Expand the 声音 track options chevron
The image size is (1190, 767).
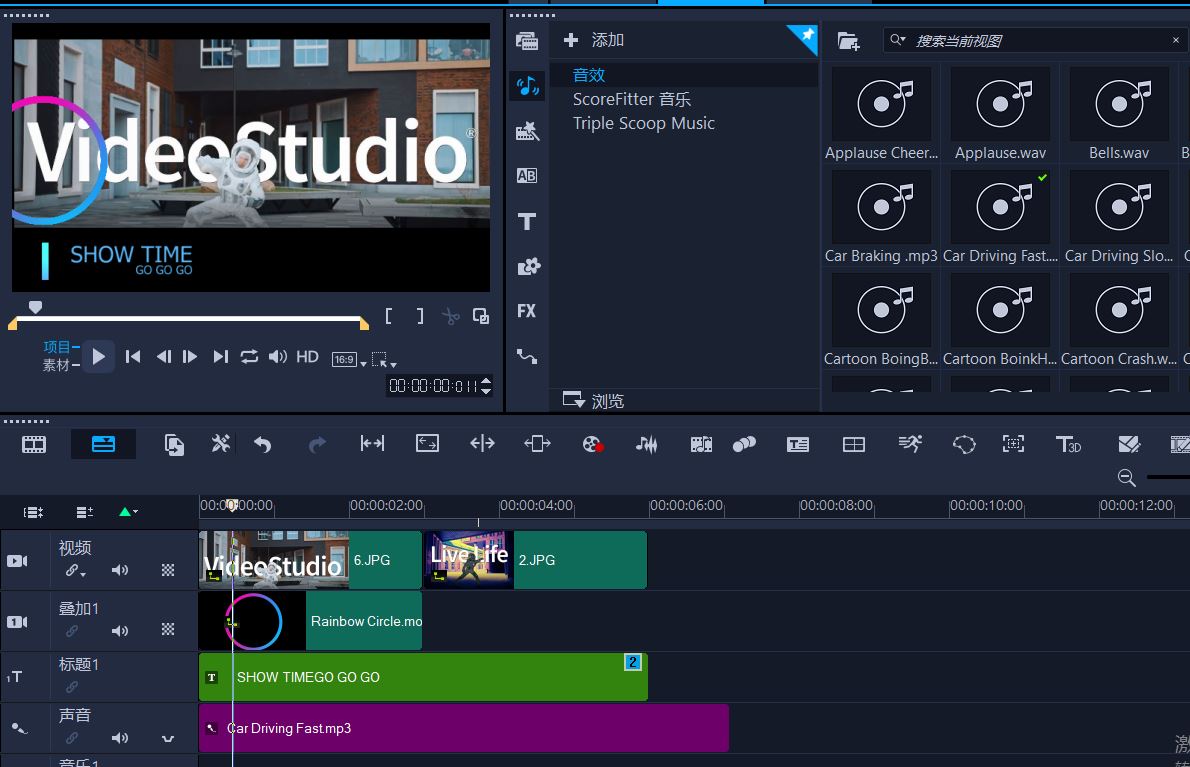pos(168,738)
